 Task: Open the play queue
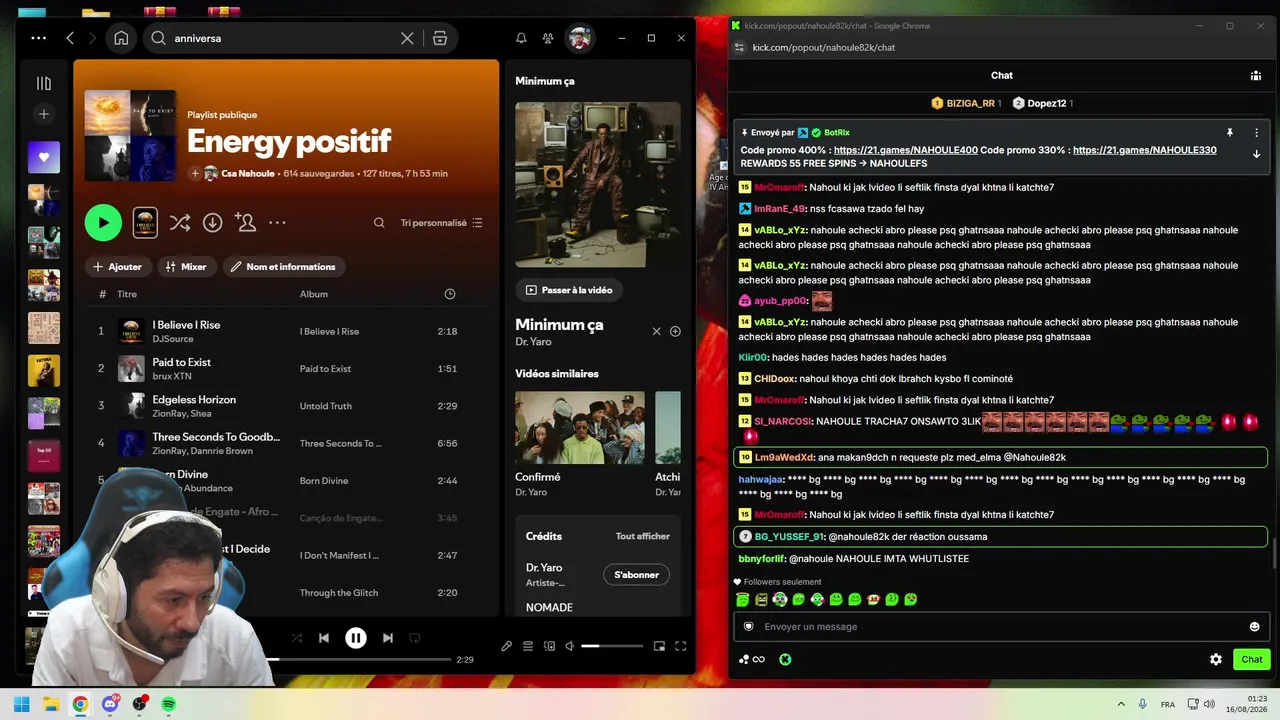point(528,646)
